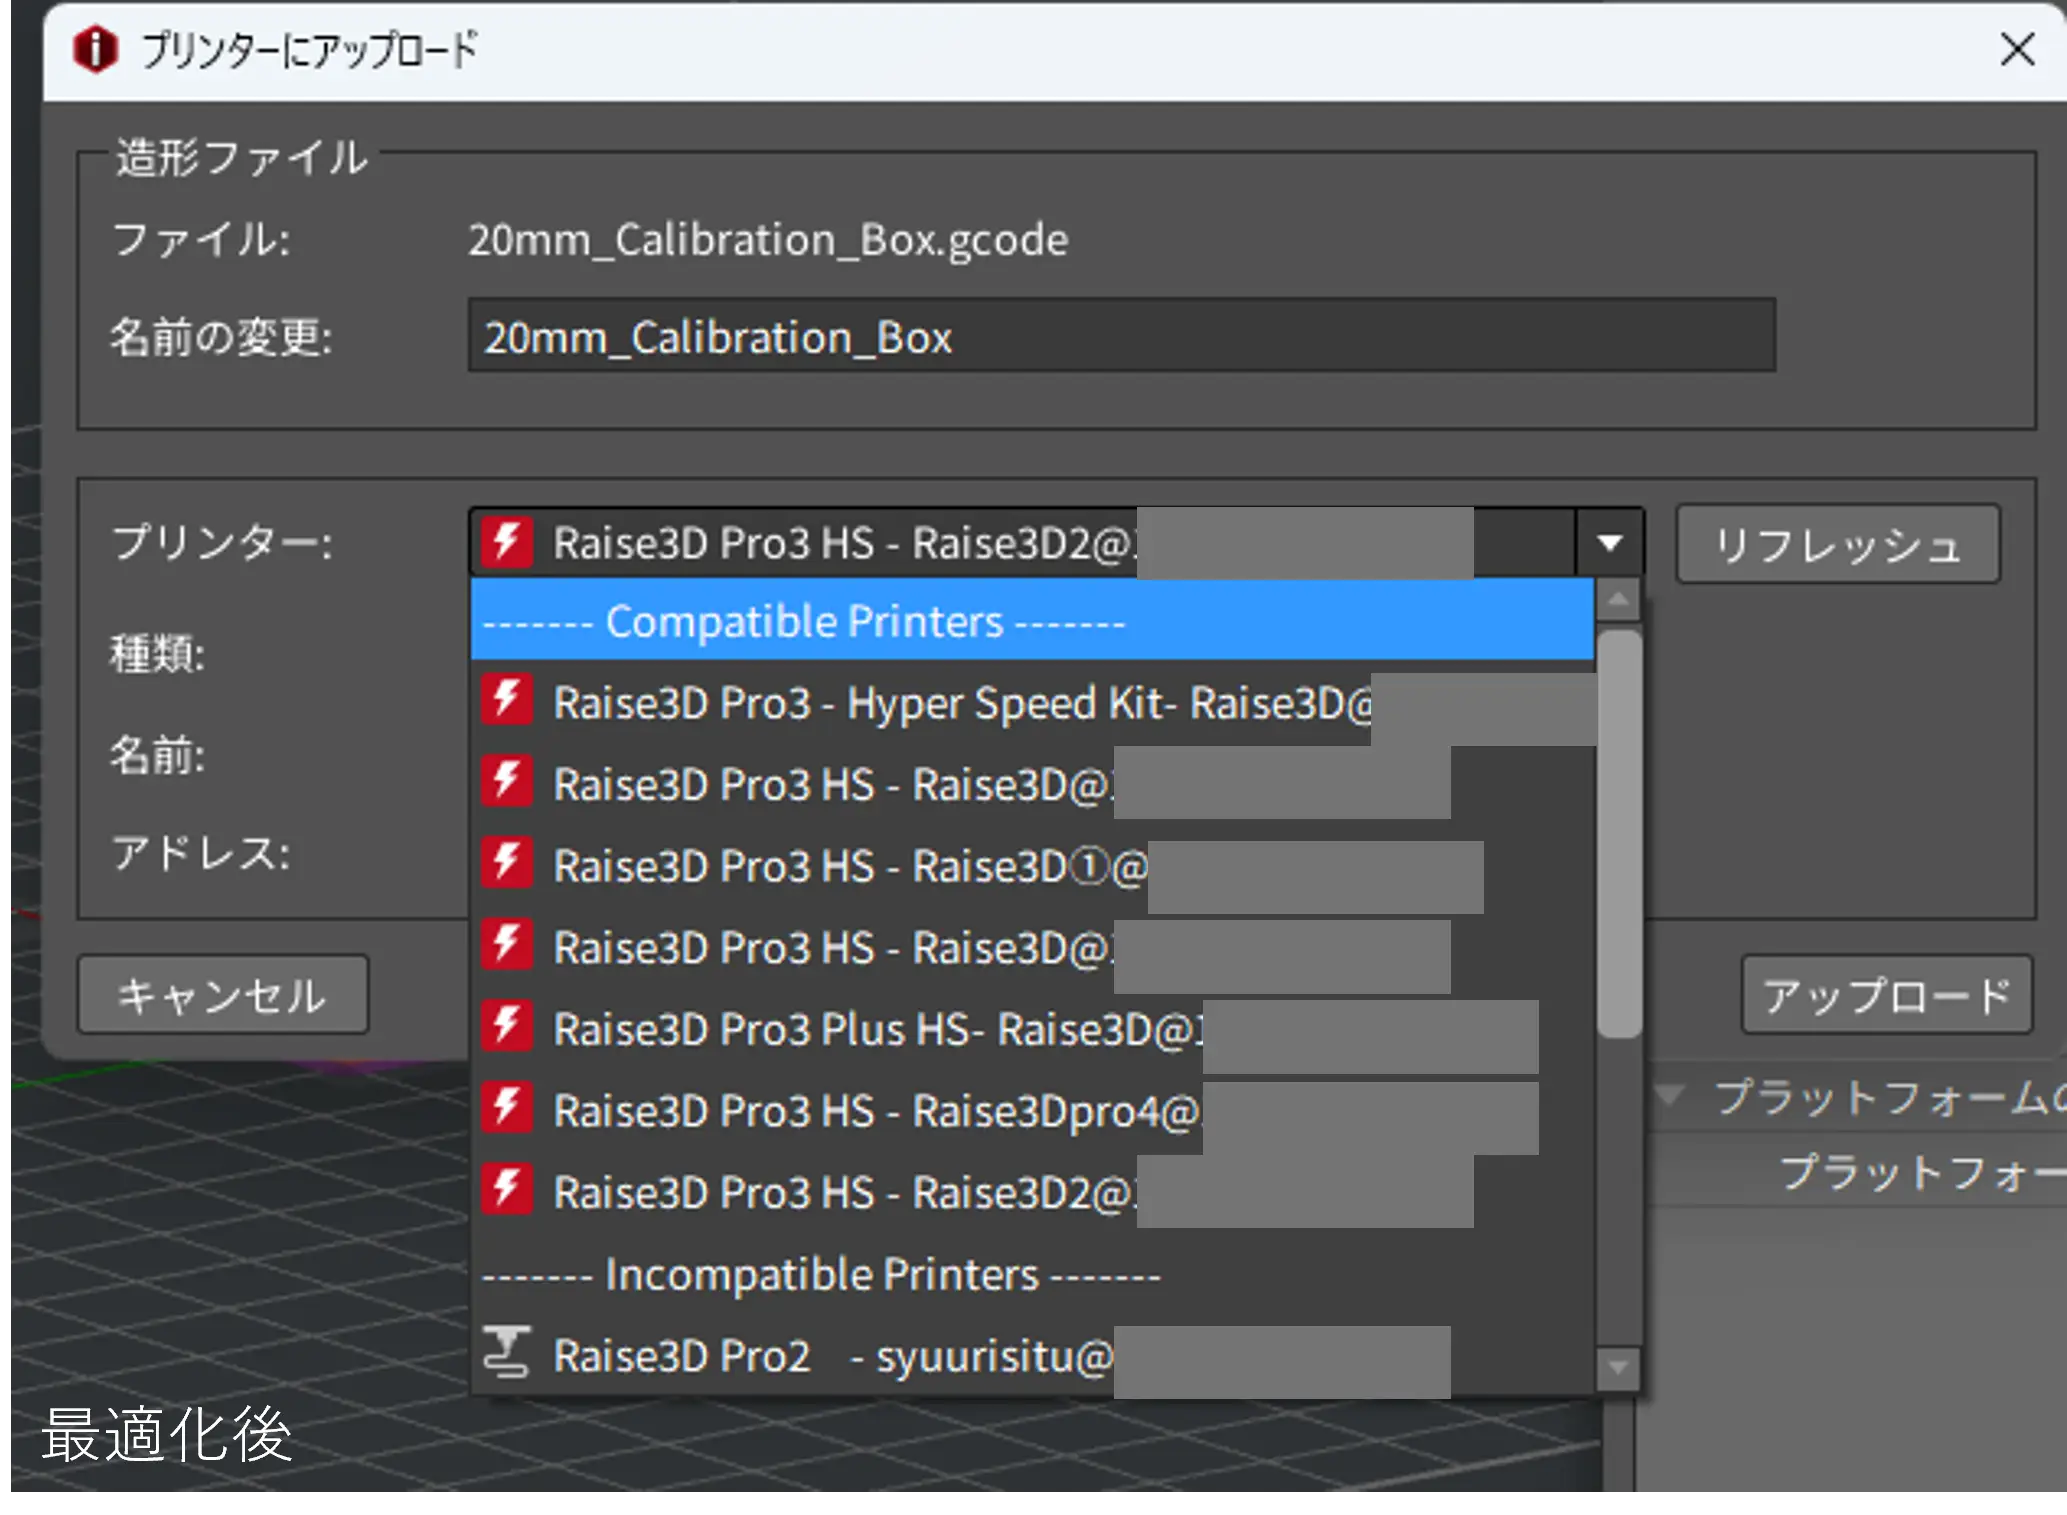Click the rename field 20mm_Calibration_Box

coord(1120,337)
